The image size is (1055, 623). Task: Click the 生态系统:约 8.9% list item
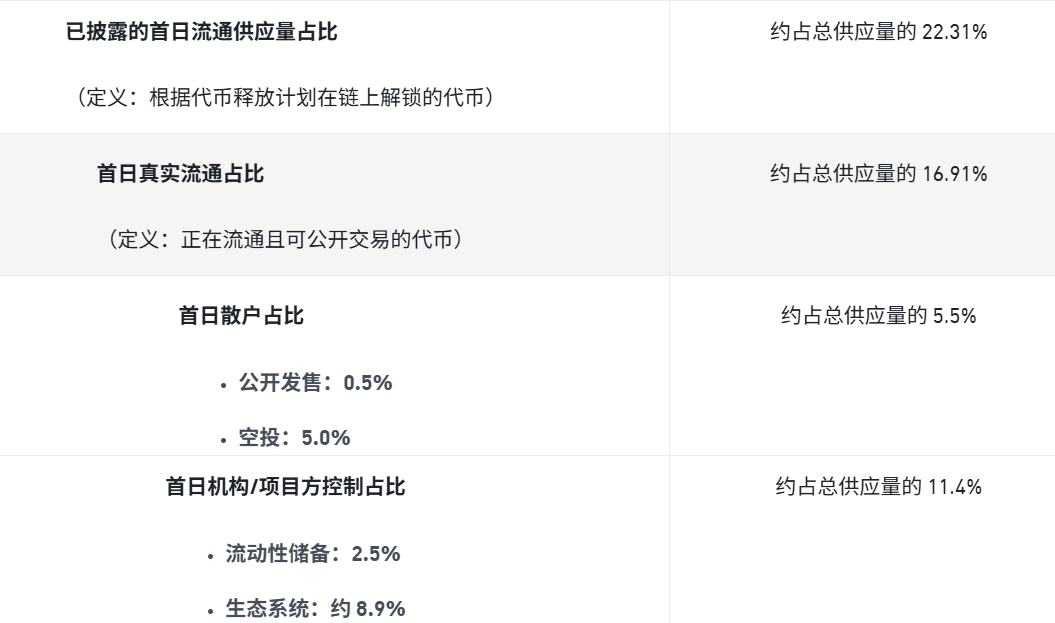click(x=315, y=608)
